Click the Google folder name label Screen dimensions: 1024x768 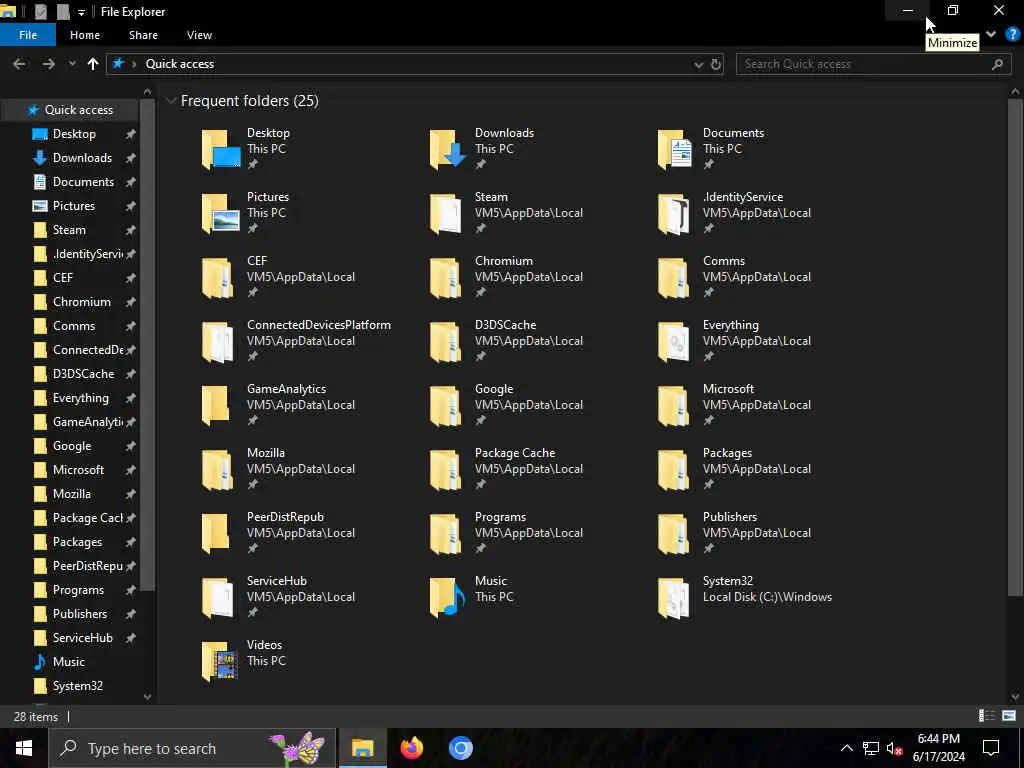click(x=494, y=389)
